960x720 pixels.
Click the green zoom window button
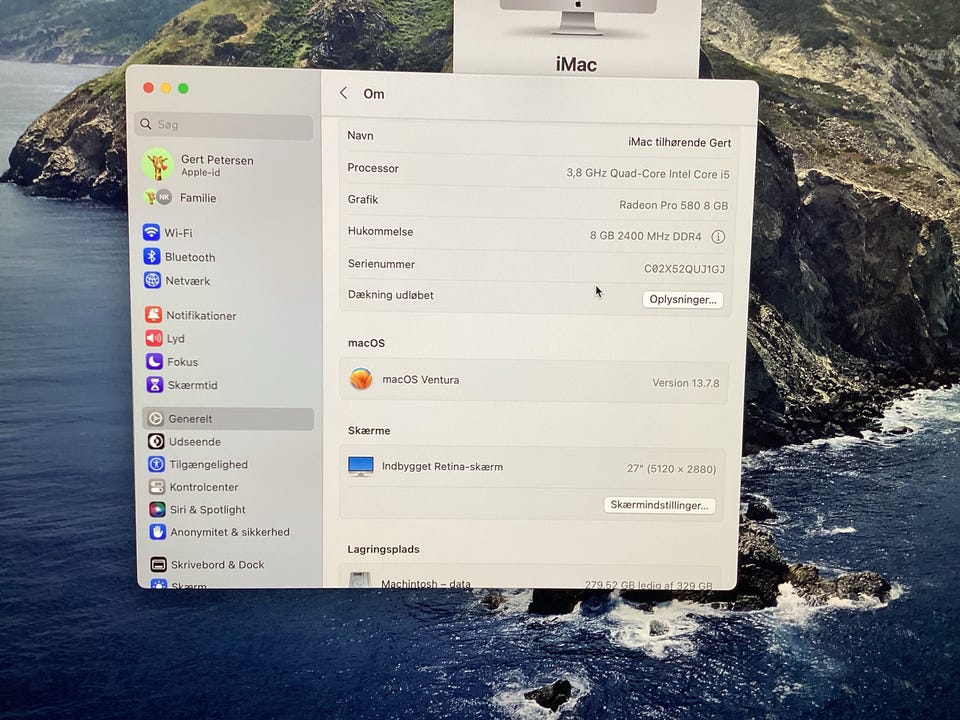pyautogui.click(x=183, y=88)
